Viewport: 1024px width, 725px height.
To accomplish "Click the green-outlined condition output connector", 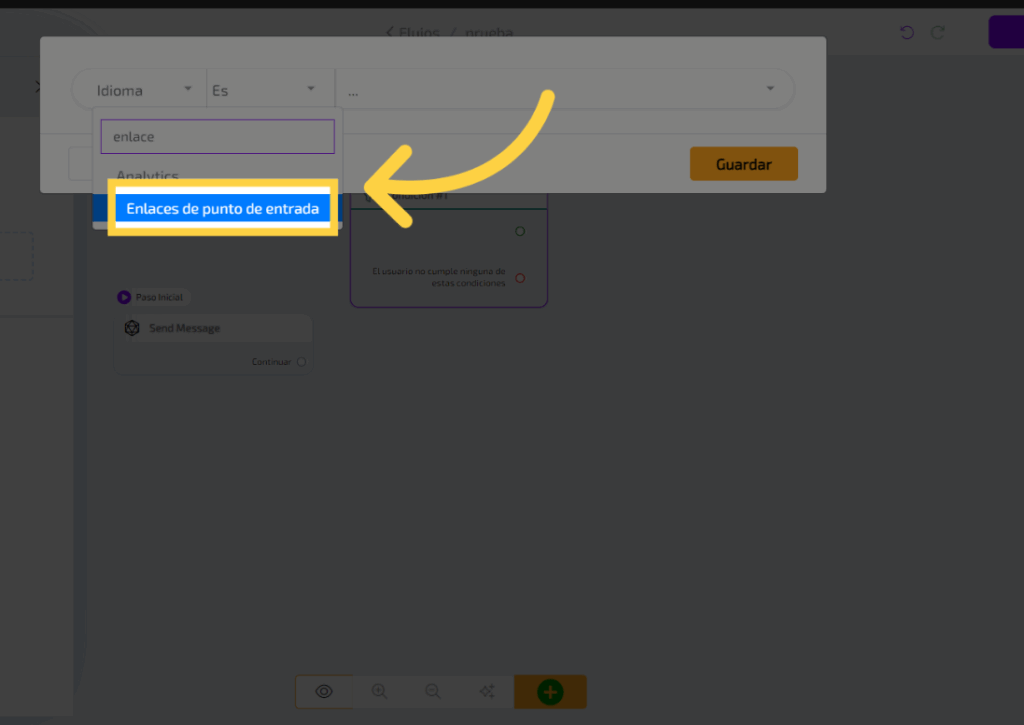I will (519, 231).
